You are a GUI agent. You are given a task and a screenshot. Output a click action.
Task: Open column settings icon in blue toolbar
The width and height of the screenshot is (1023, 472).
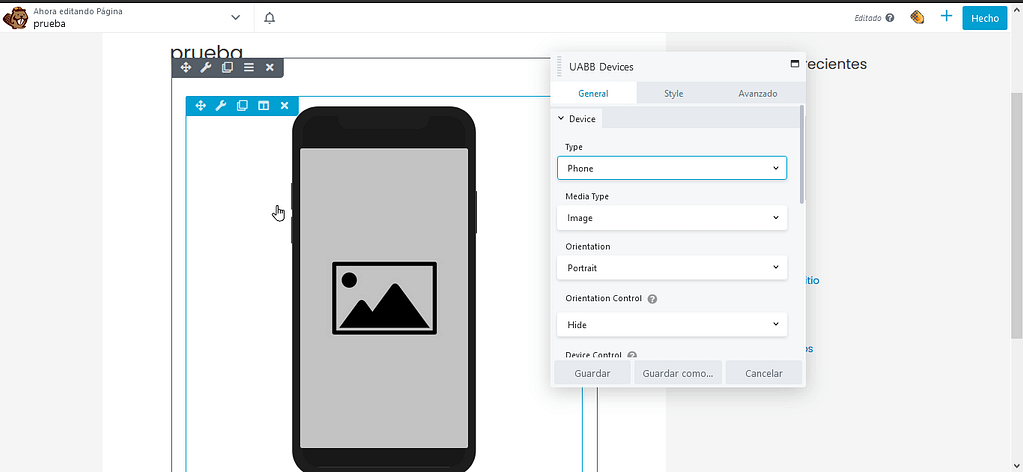264,106
